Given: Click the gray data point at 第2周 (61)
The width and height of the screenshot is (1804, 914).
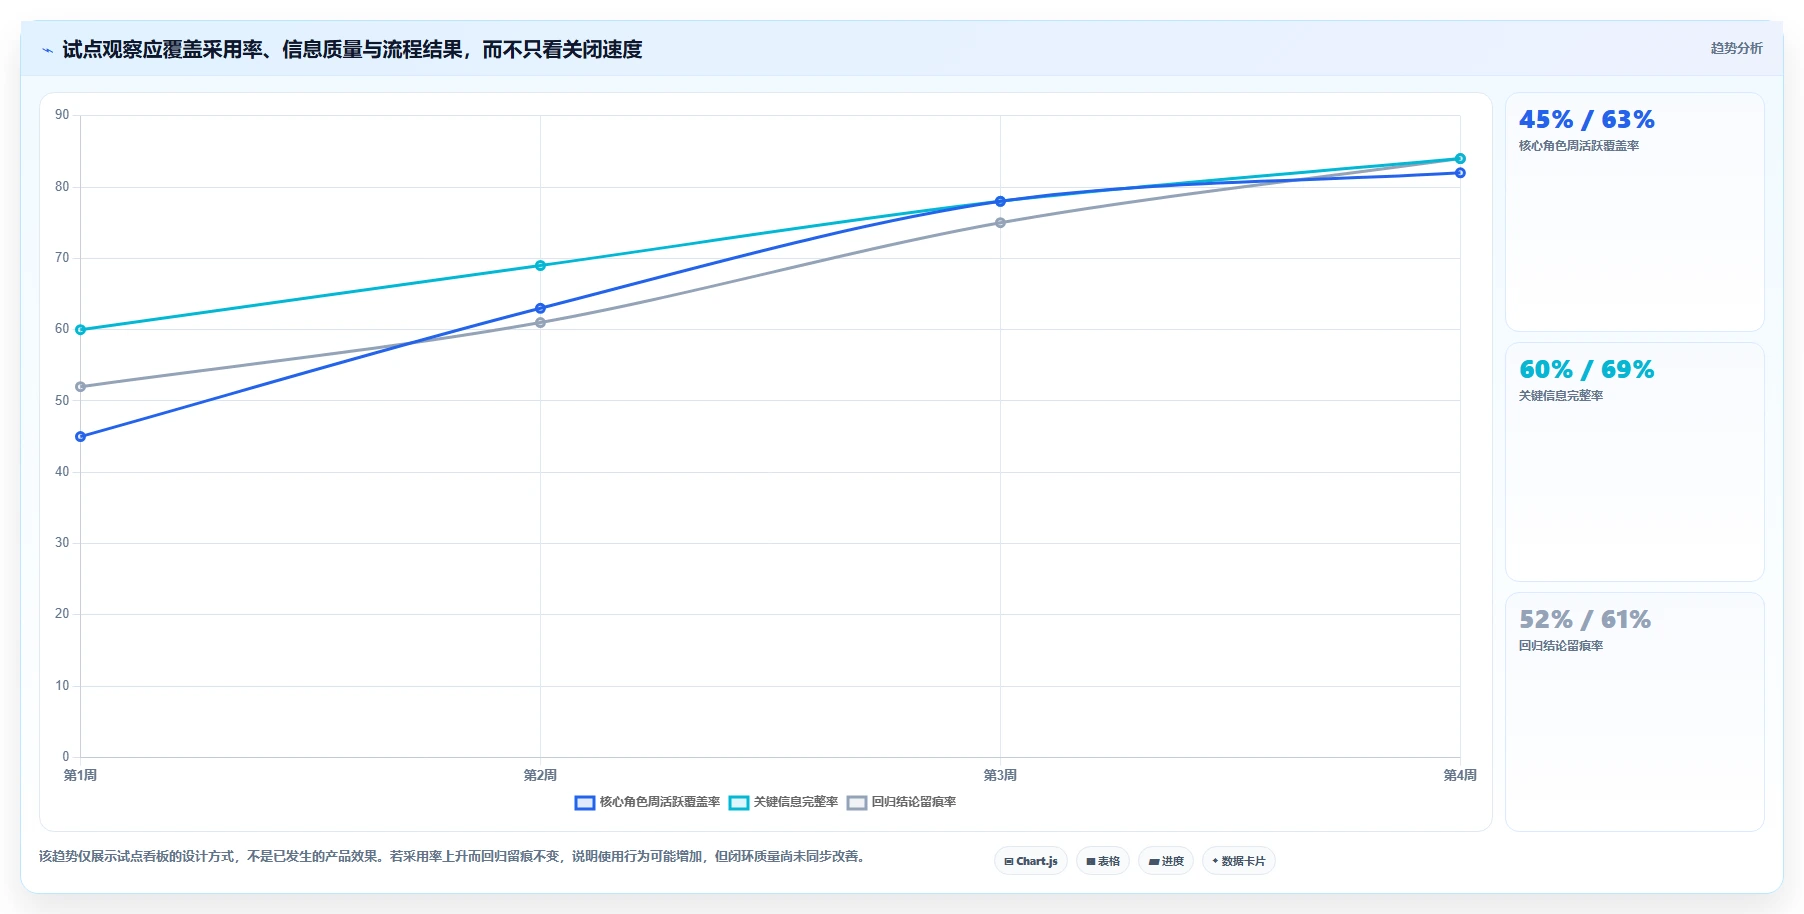Looking at the screenshot, I should click(x=540, y=323).
